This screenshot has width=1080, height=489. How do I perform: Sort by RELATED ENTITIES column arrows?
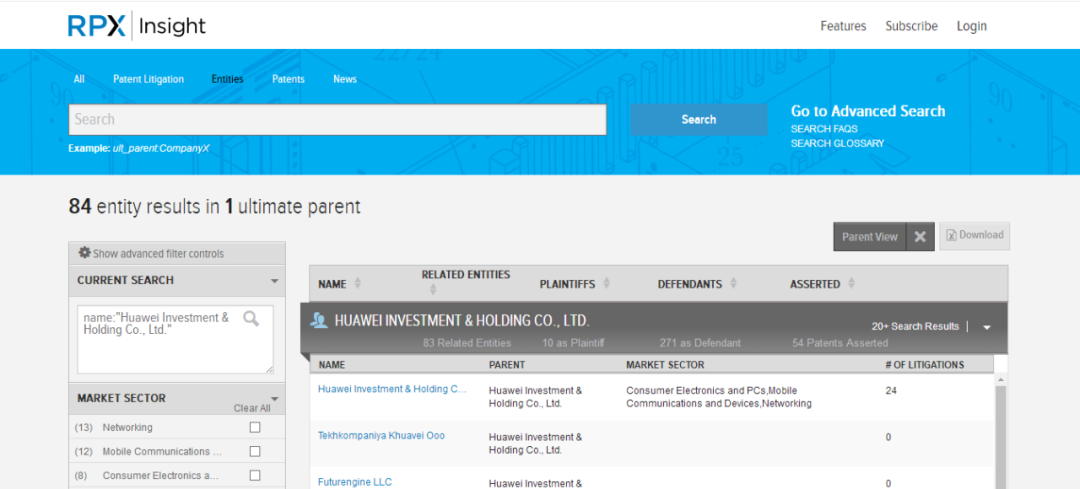433,290
